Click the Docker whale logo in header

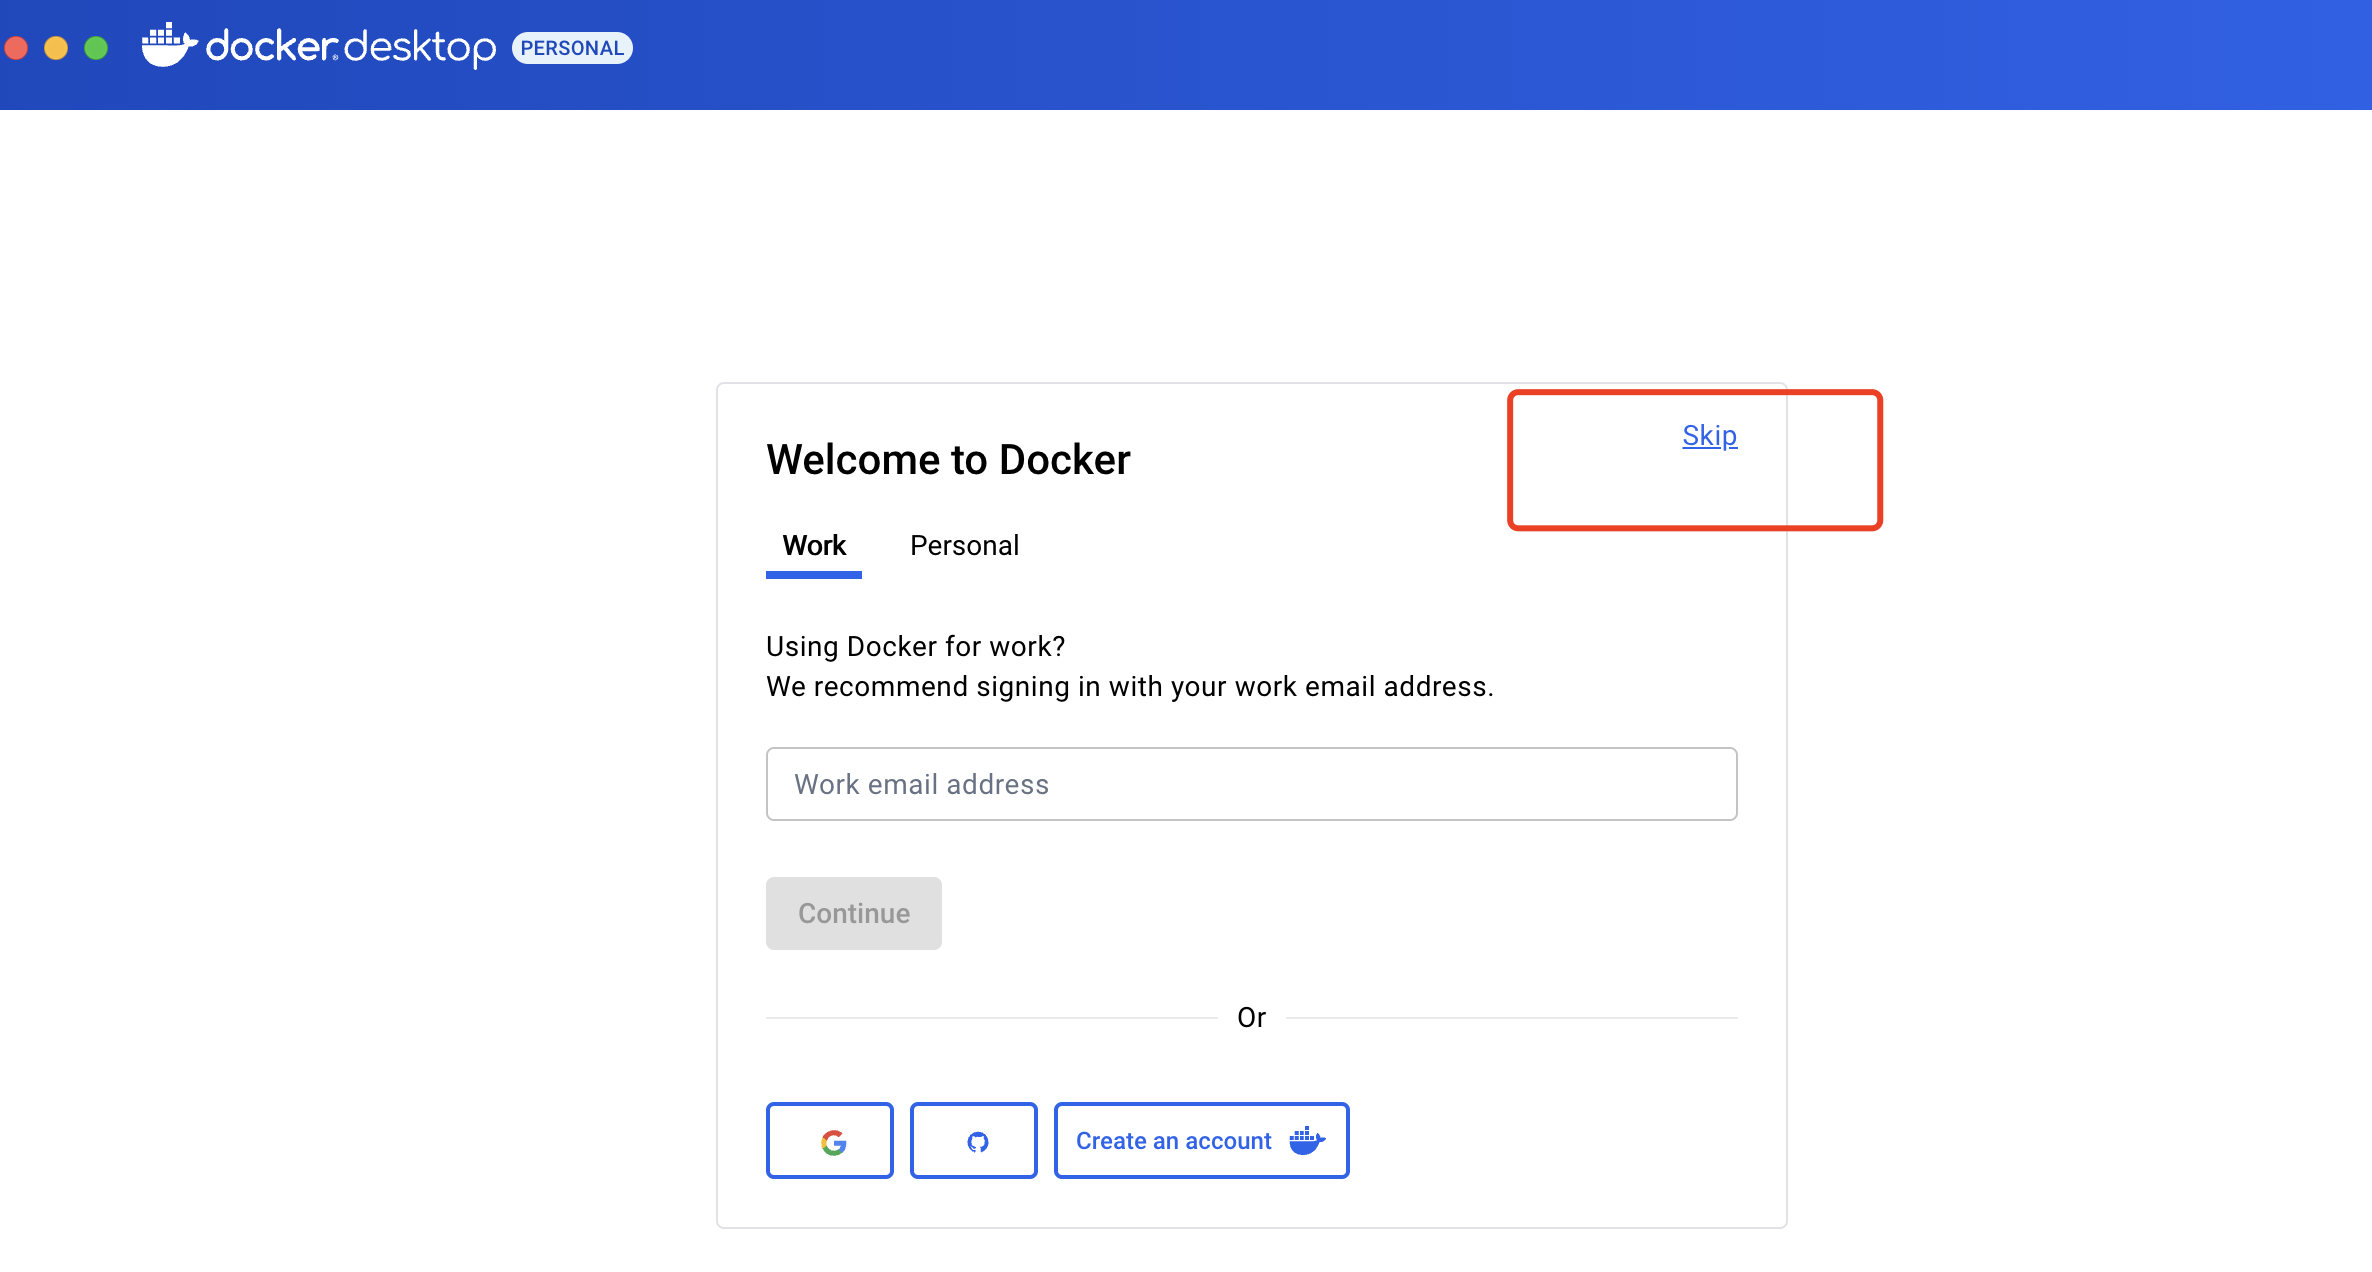coord(168,45)
